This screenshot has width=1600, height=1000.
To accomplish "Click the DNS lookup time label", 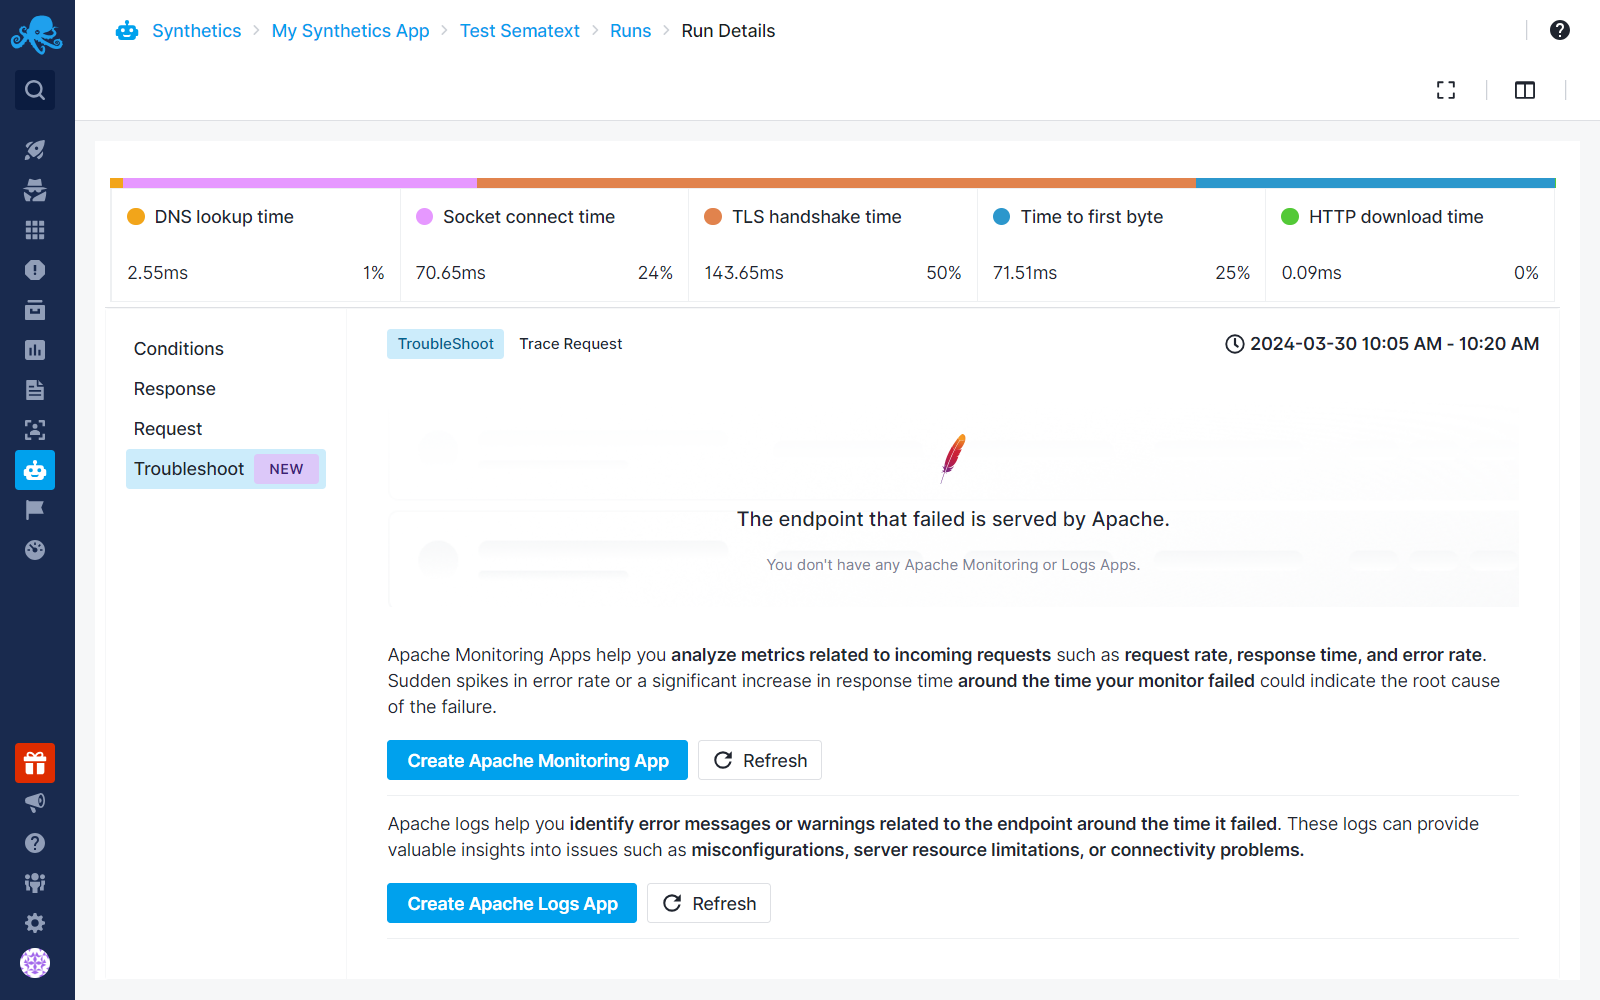I will pyautogui.click(x=224, y=217).
